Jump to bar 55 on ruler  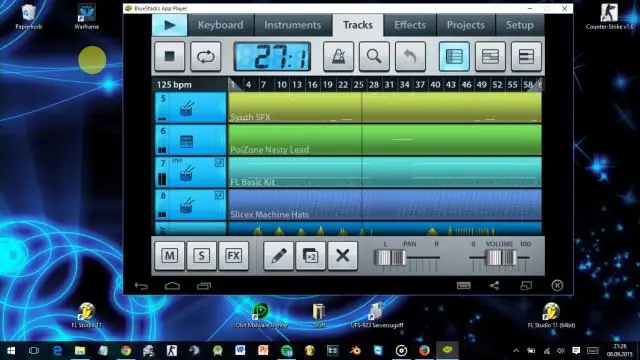pos(512,85)
